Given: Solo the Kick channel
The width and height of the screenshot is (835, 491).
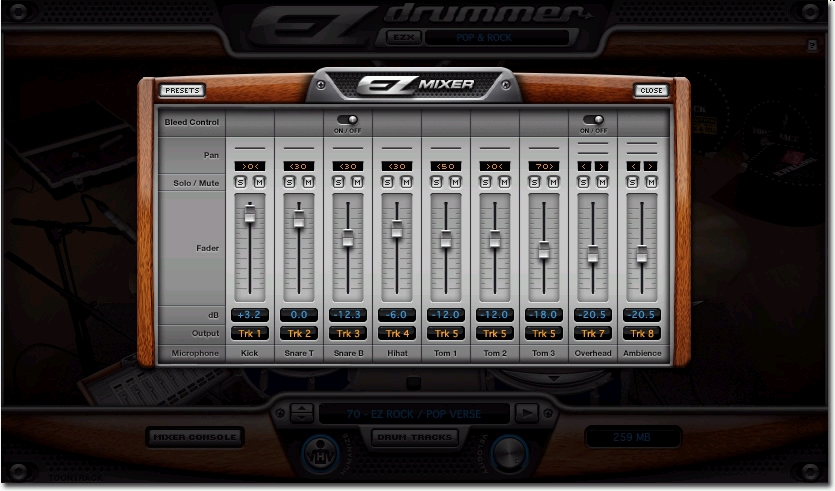Looking at the screenshot, I should 240,183.
